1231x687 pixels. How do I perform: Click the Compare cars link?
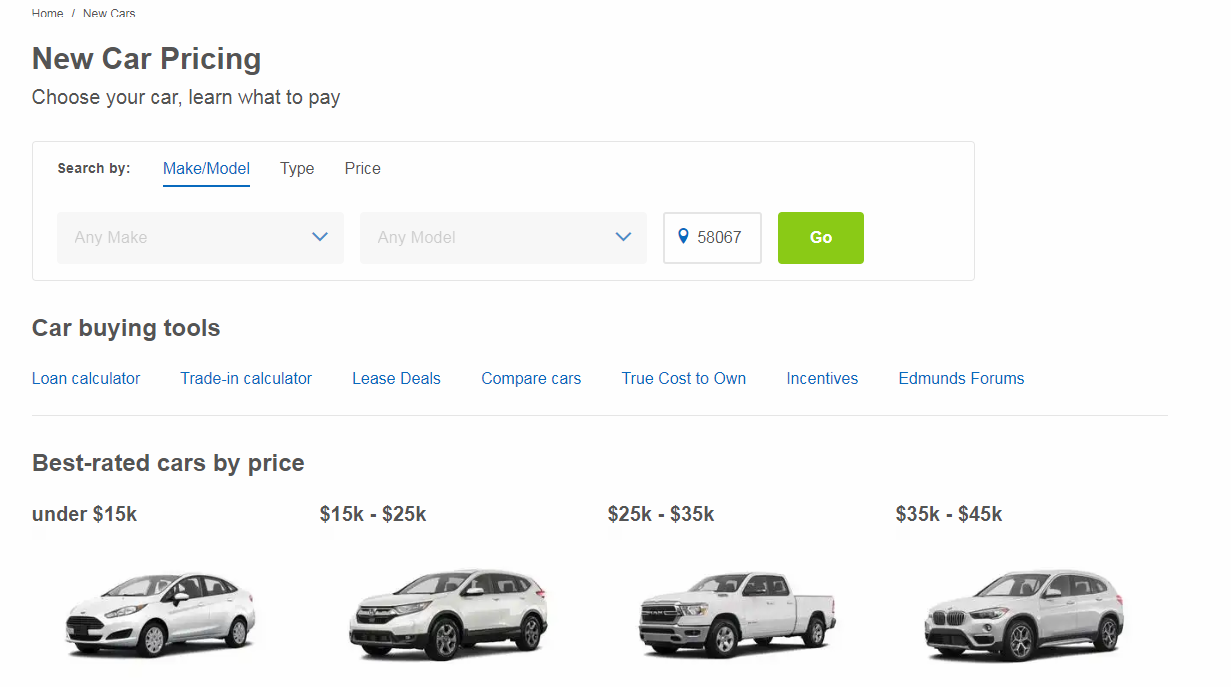click(x=531, y=379)
